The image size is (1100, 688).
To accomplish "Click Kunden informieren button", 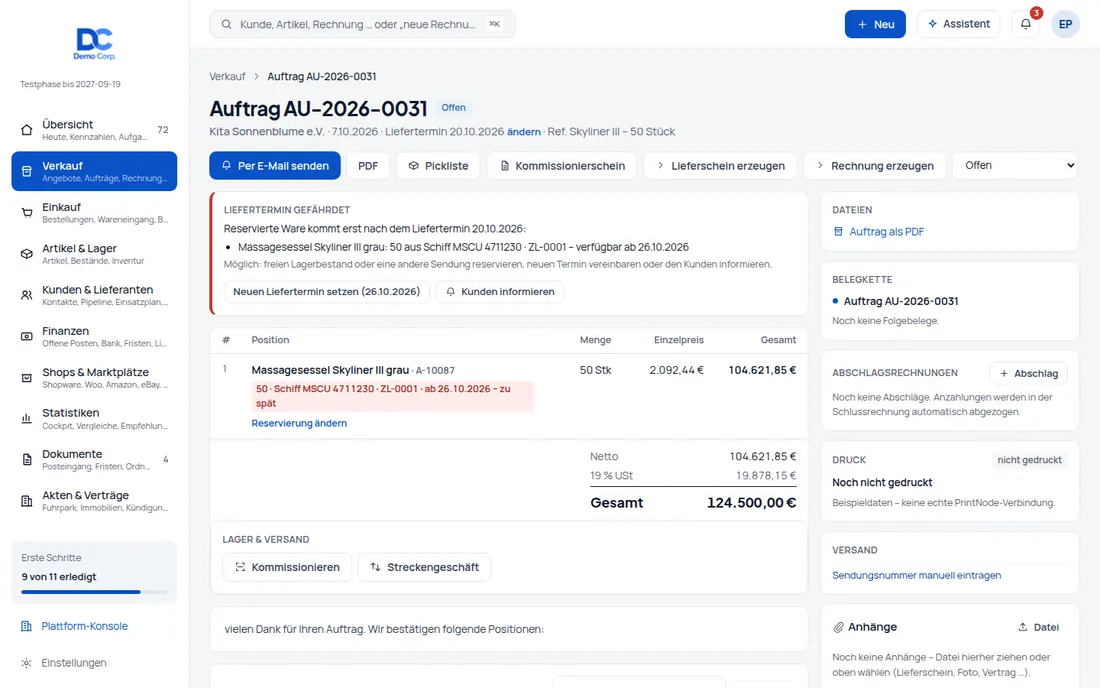I will [500, 292].
